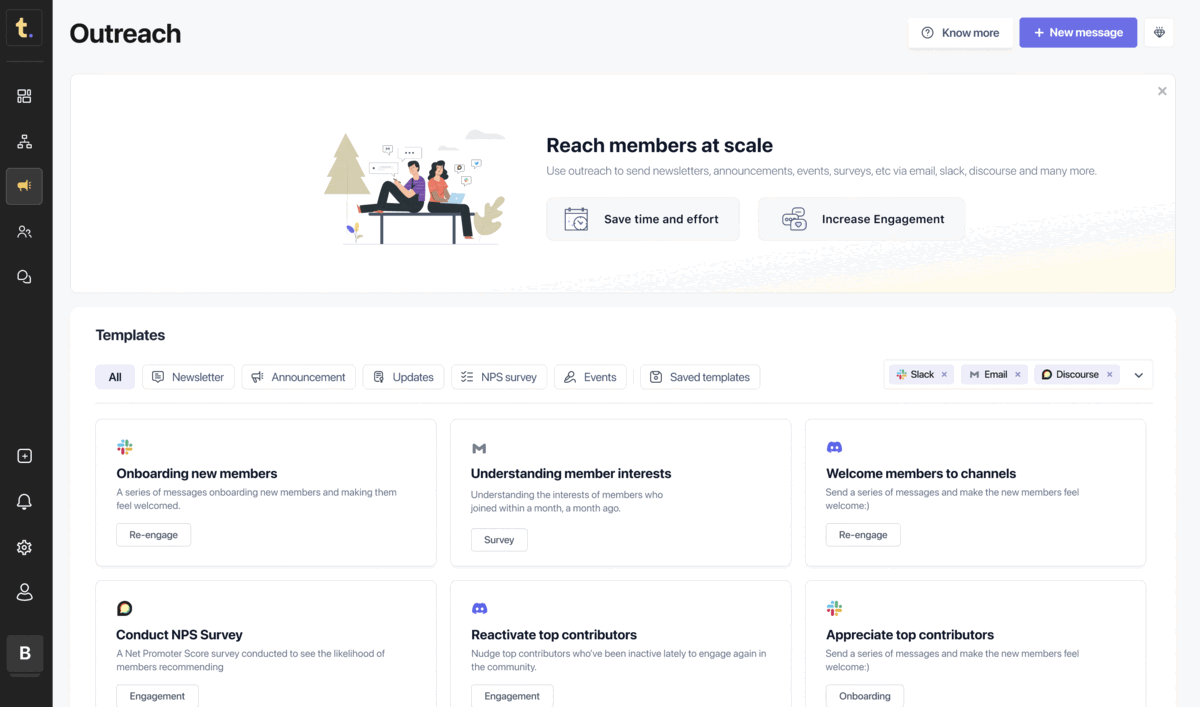The image size is (1200, 707).
Task: Open Reactivate top contributors template
Action: pos(621,644)
